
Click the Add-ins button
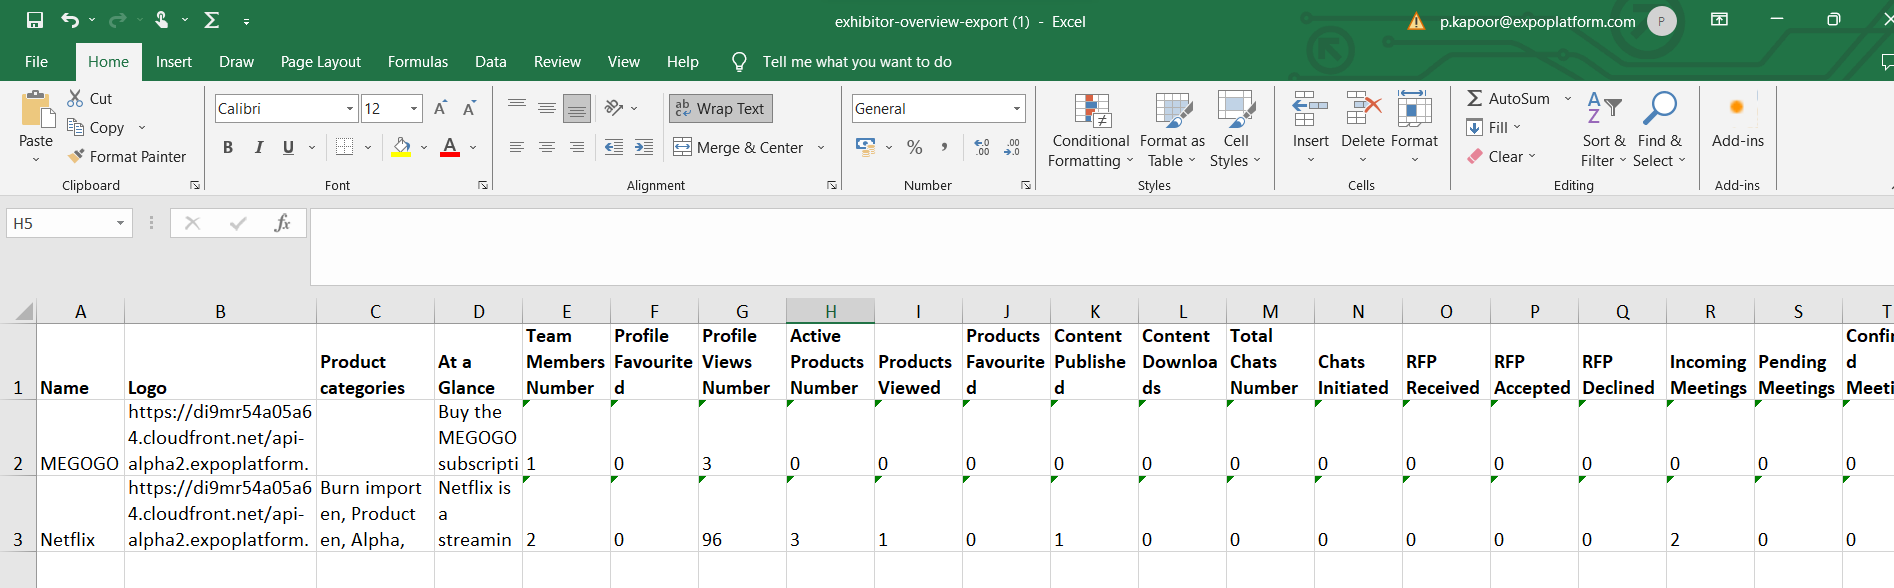pos(1738,120)
